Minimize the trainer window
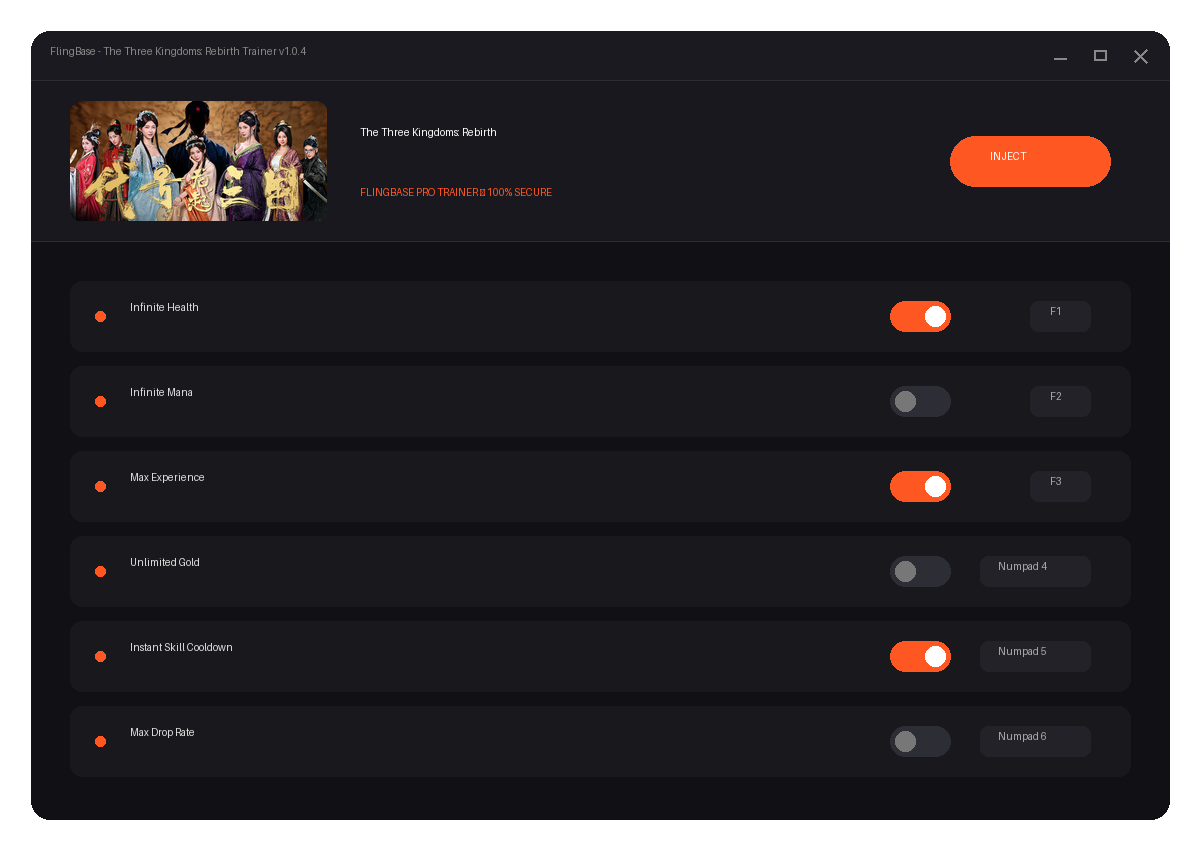This screenshot has width=1200, height=850. [1060, 57]
